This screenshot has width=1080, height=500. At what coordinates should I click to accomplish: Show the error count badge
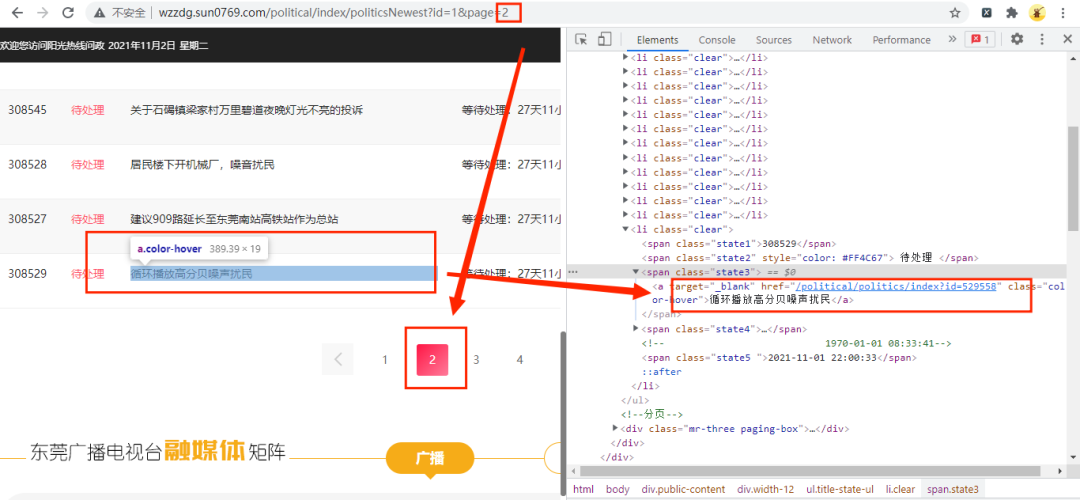(979, 39)
